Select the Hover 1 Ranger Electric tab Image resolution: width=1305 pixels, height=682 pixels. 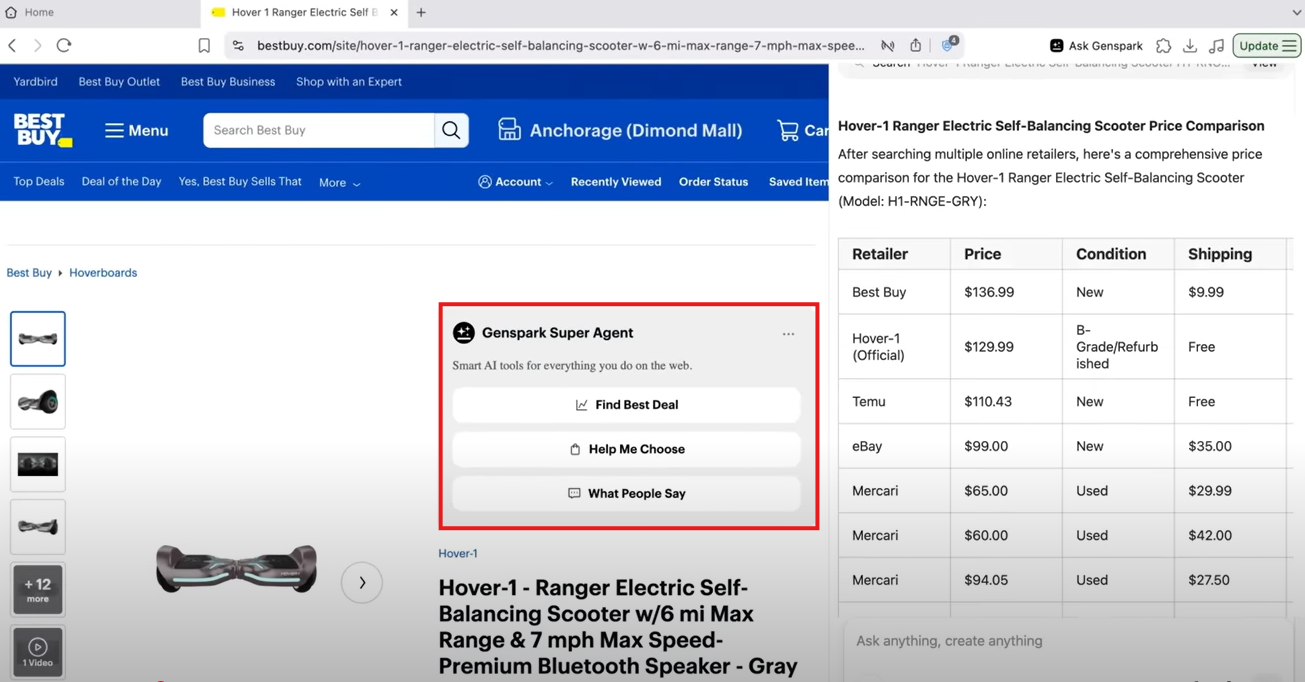[304, 12]
